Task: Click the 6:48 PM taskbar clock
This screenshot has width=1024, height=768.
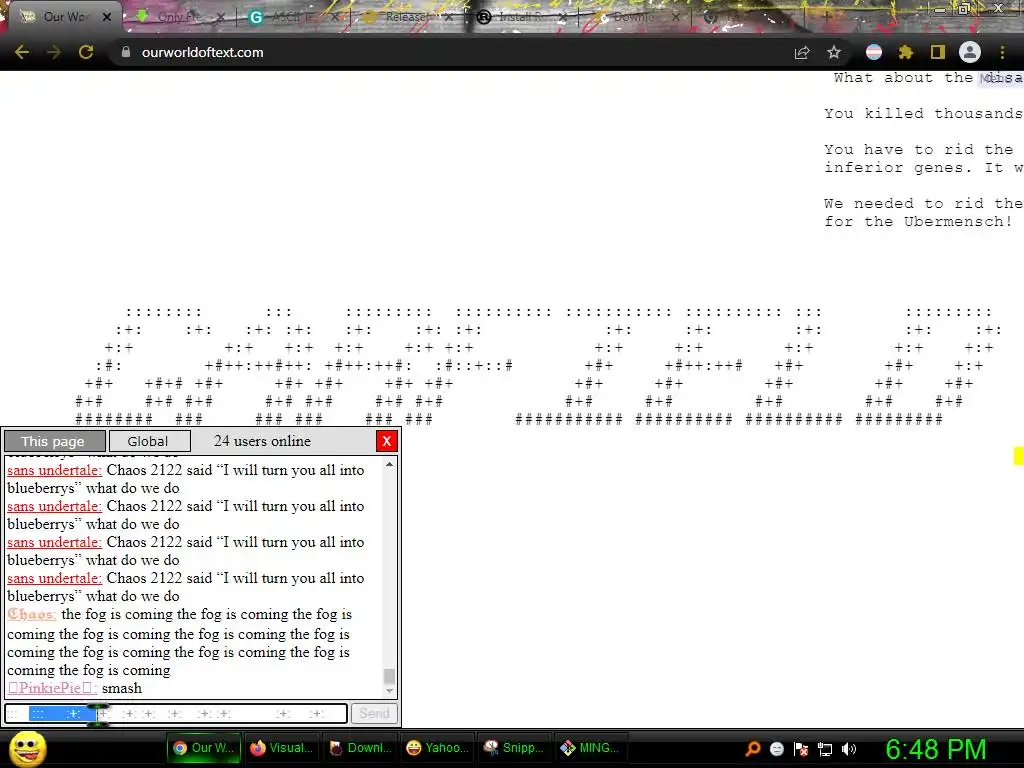Action: (x=935, y=749)
